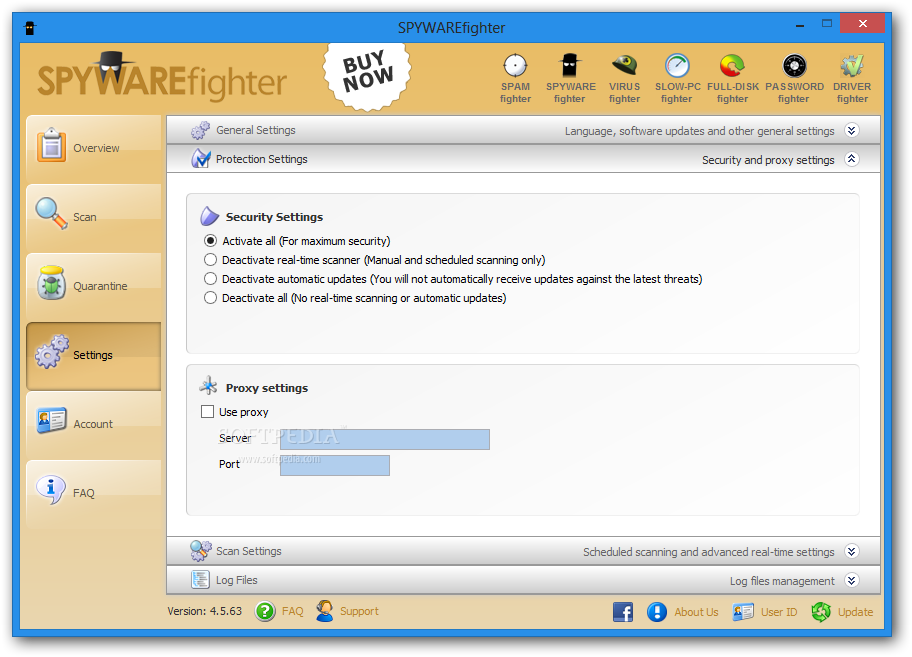This screenshot has width=912, height=657.
Task: Open the Quarantine section
Action: click(x=94, y=286)
